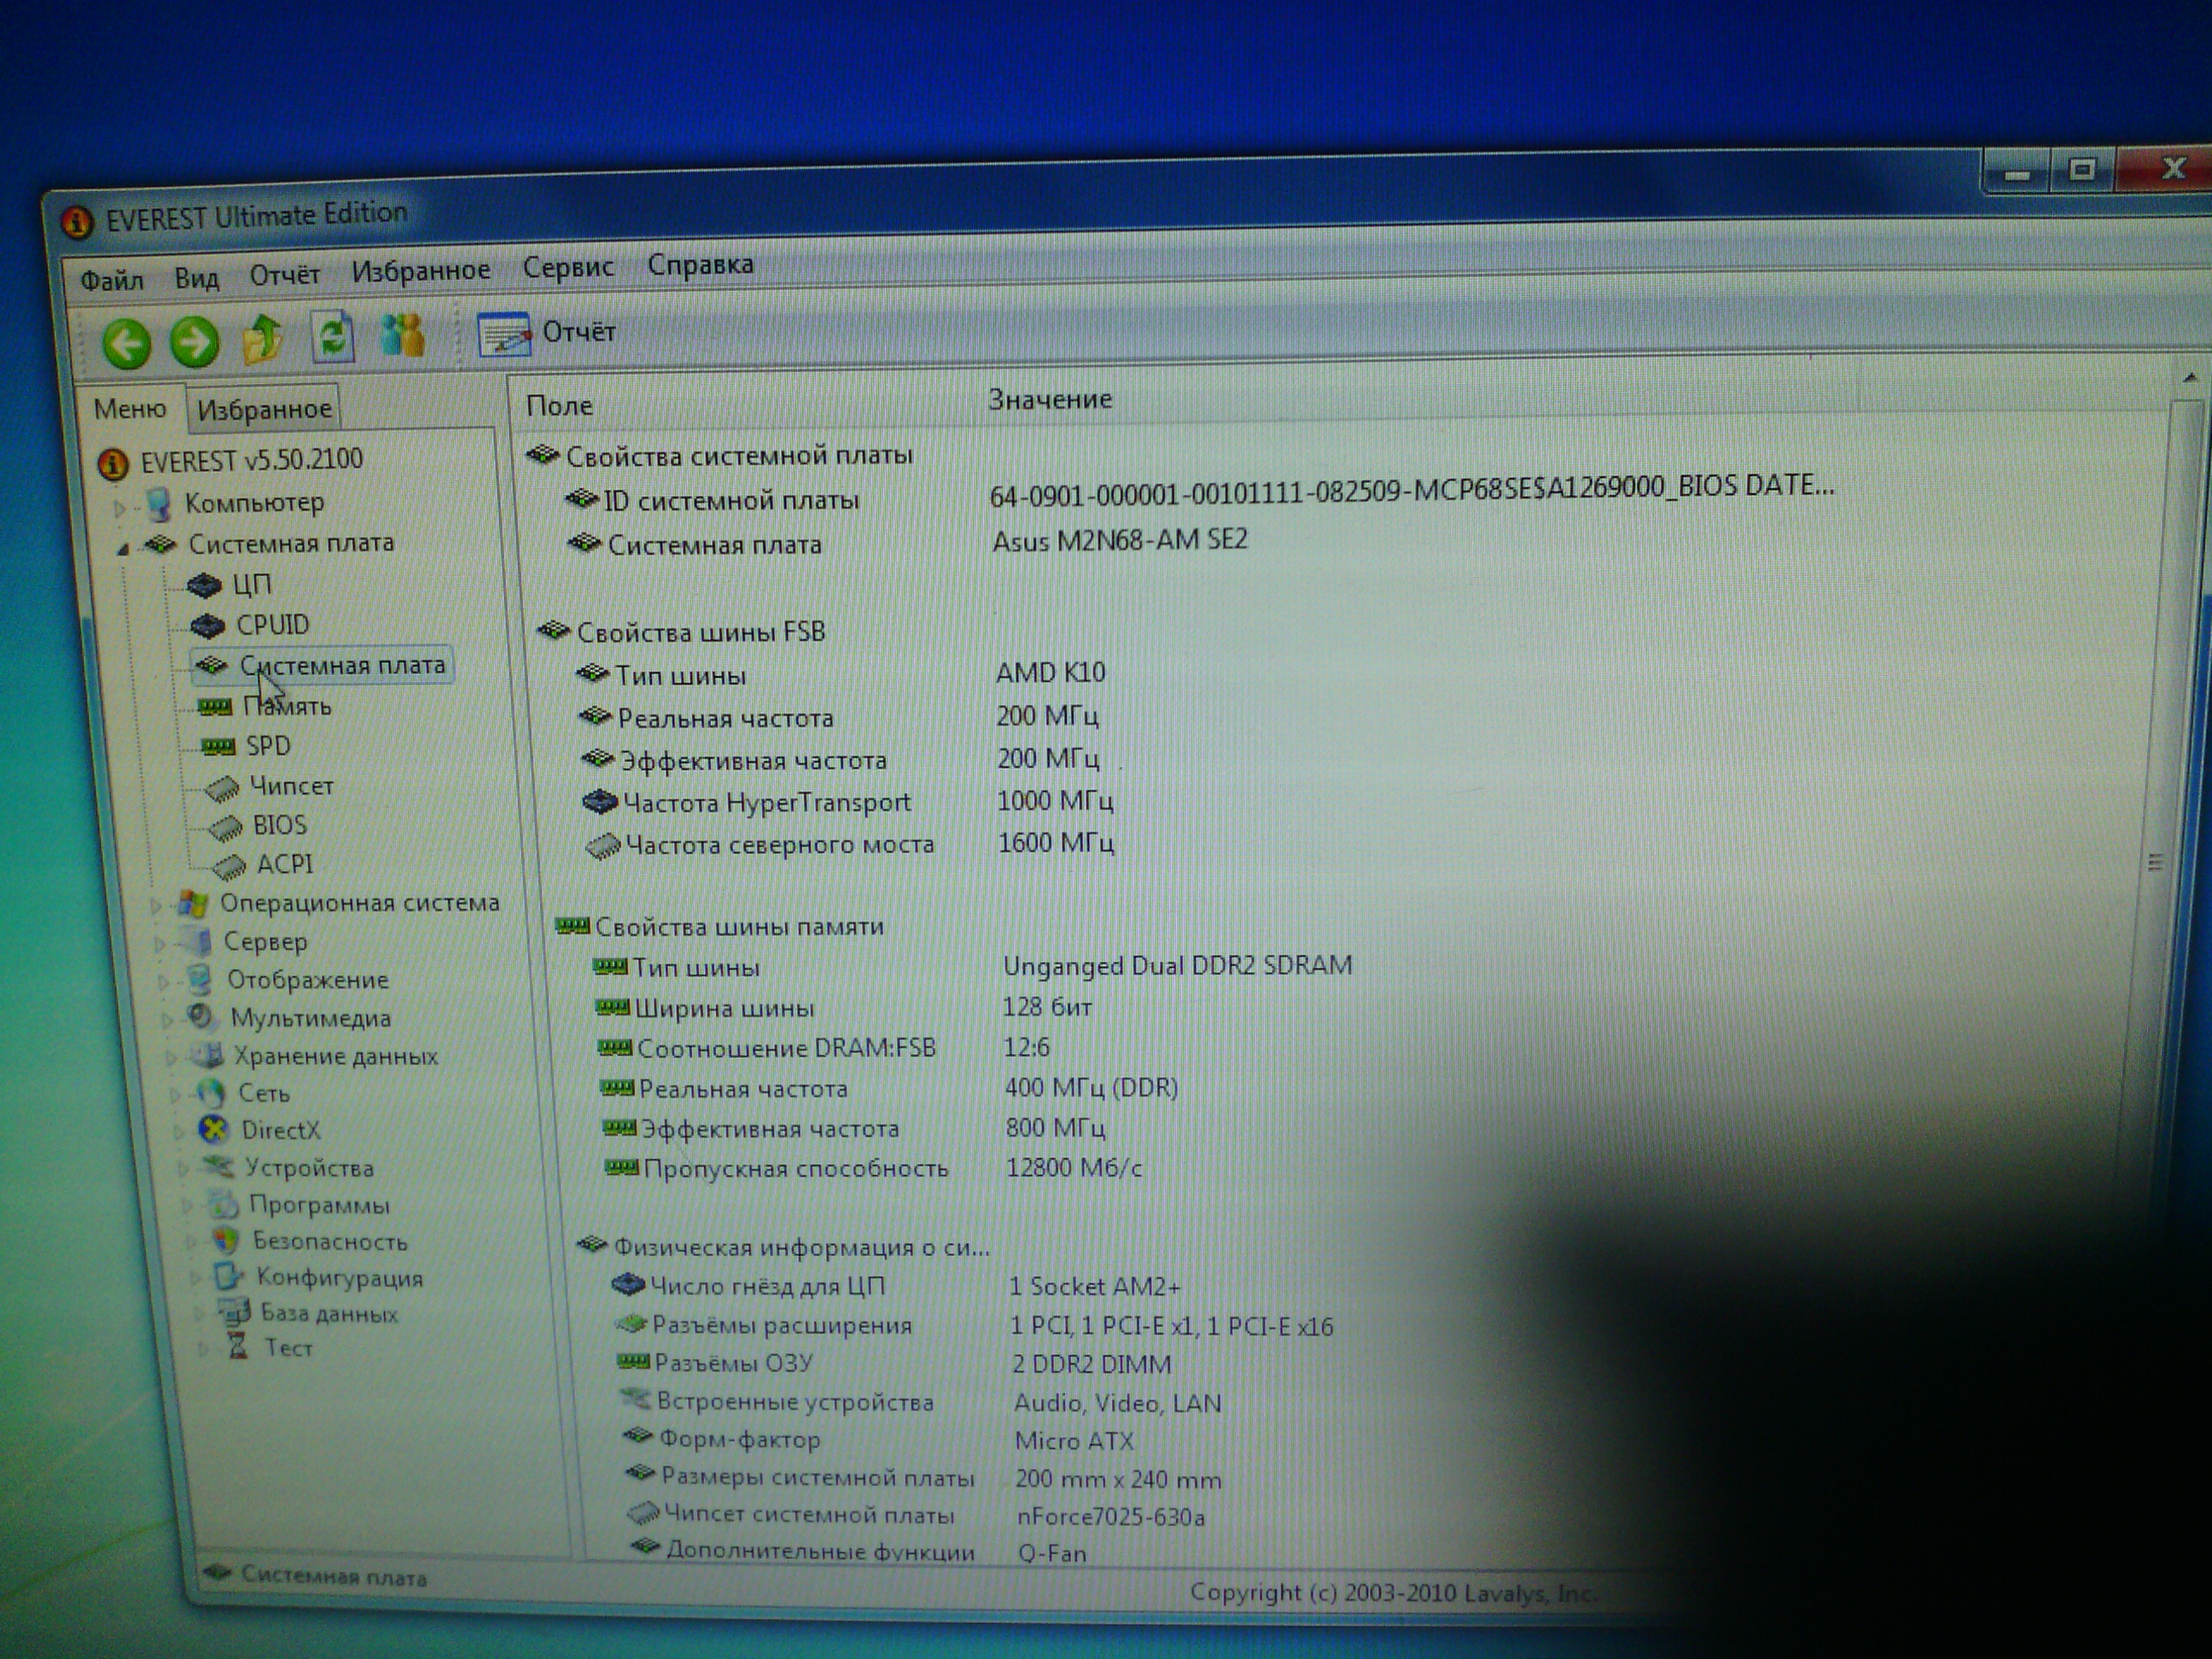This screenshot has height=1659, width=2212.
Task: Select the SPD tree item
Action: coord(268,746)
